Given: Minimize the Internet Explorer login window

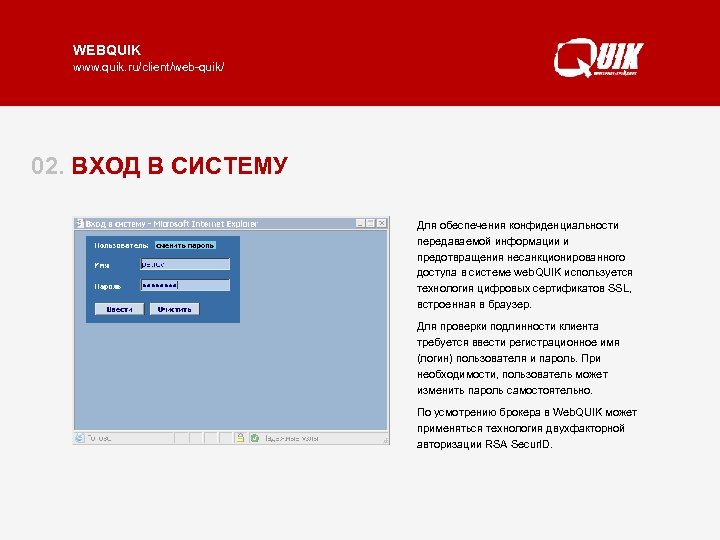Looking at the screenshot, I should point(360,223).
